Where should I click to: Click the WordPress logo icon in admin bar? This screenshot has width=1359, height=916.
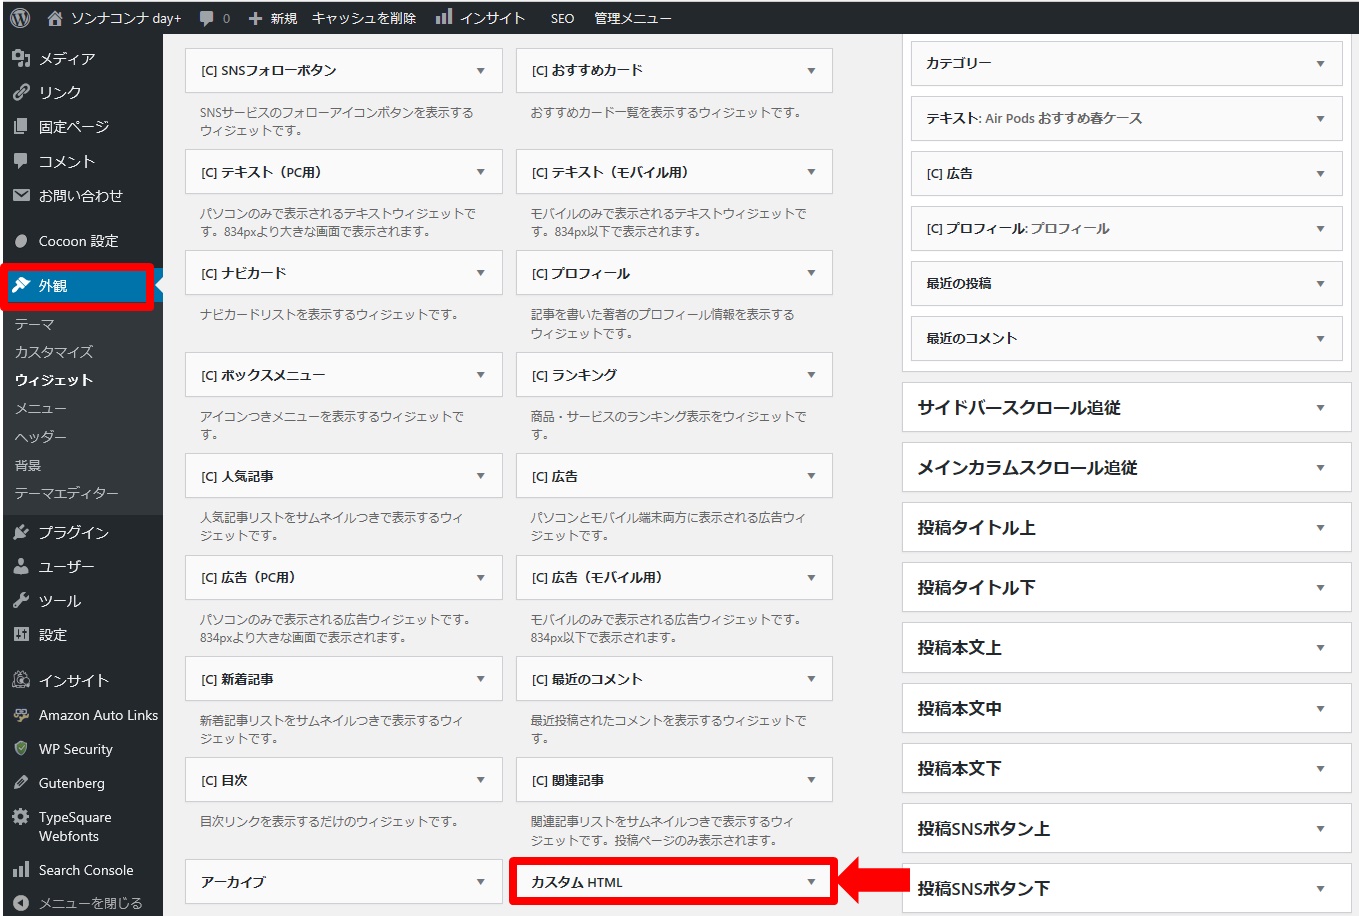(x=20, y=18)
